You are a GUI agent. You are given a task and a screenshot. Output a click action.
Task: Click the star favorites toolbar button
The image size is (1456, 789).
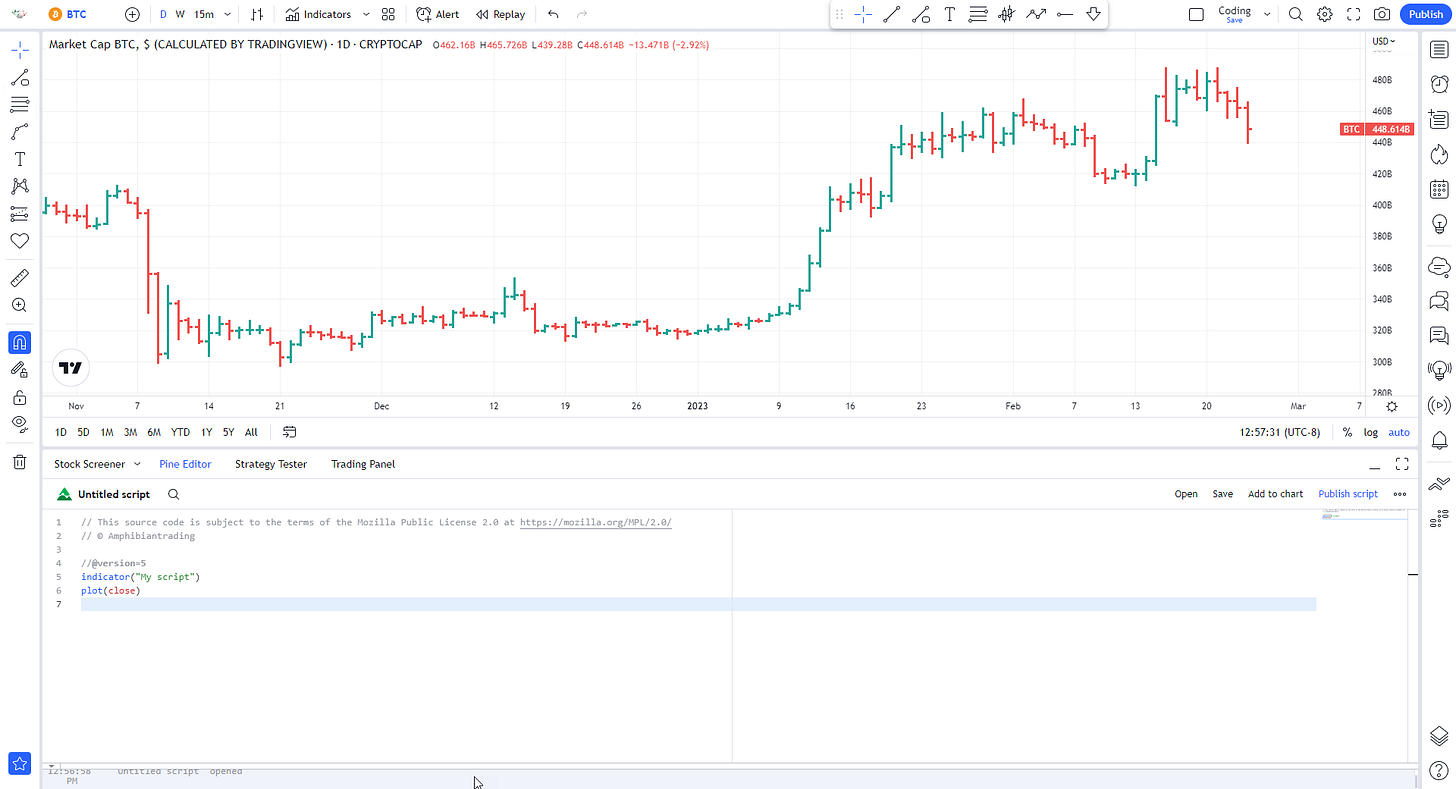(x=19, y=763)
